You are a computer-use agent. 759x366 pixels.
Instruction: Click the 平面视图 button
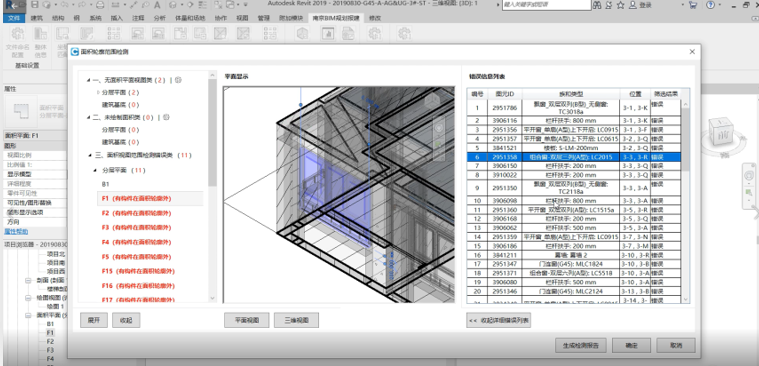tap(246, 320)
